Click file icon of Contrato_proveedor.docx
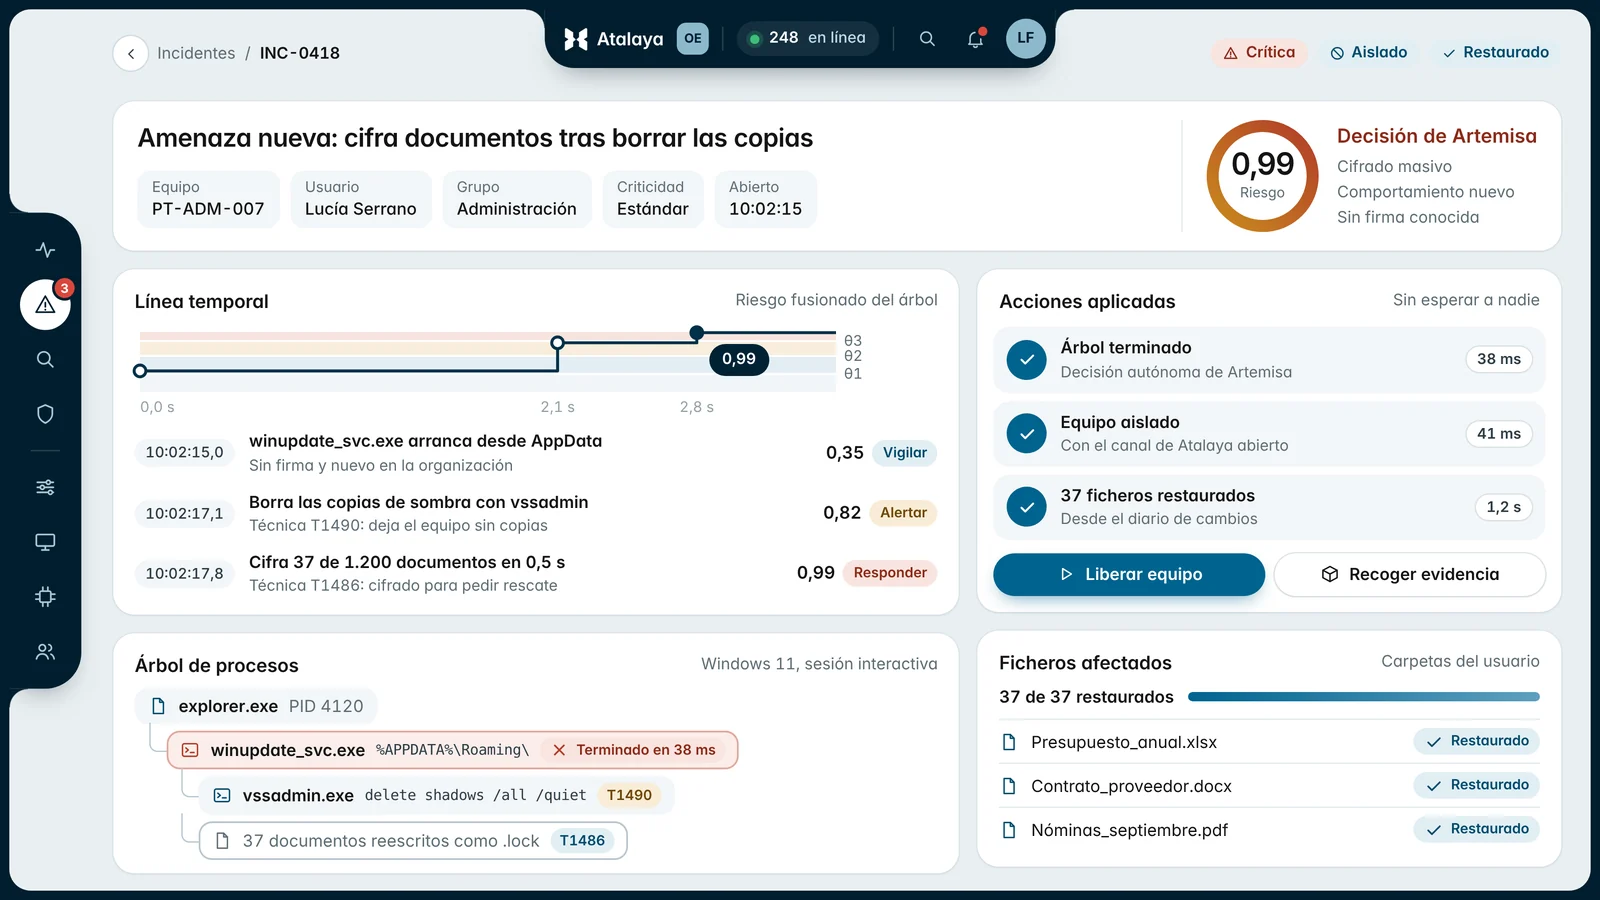Screen dimensions: 1600x900 click(1009, 786)
